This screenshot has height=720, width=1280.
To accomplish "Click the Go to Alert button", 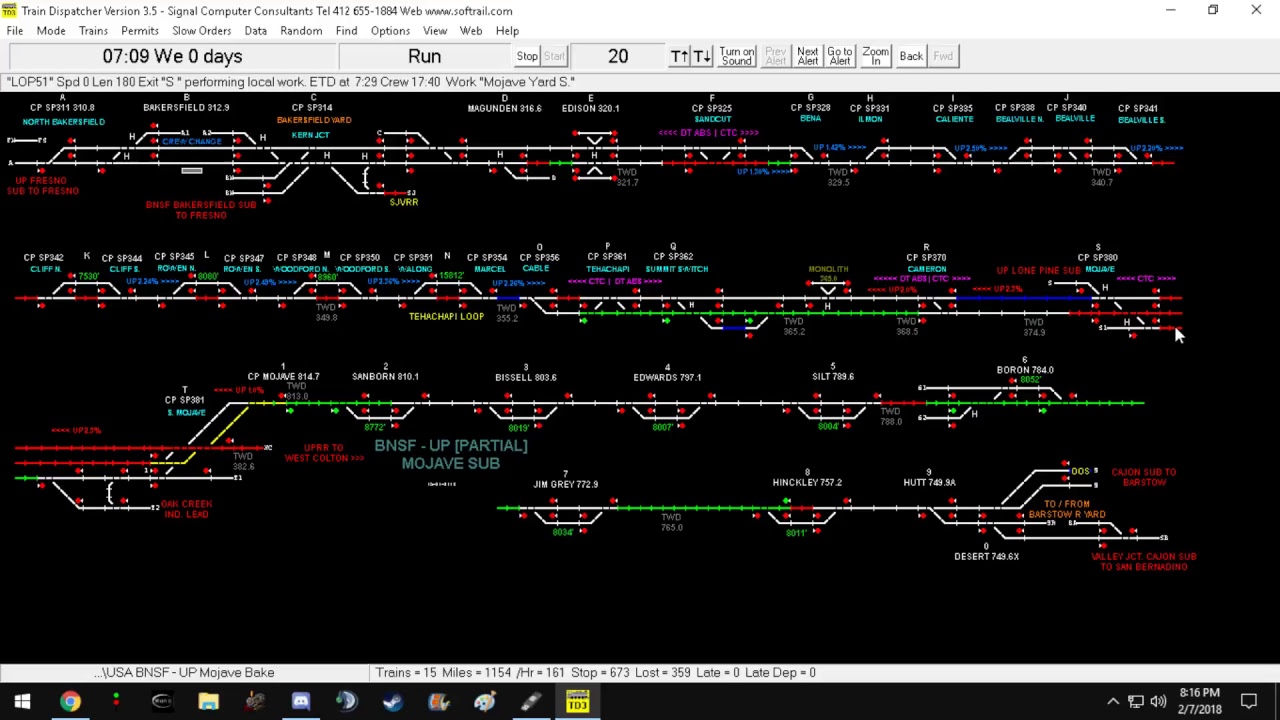I will pyautogui.click(x=840, y=56).
